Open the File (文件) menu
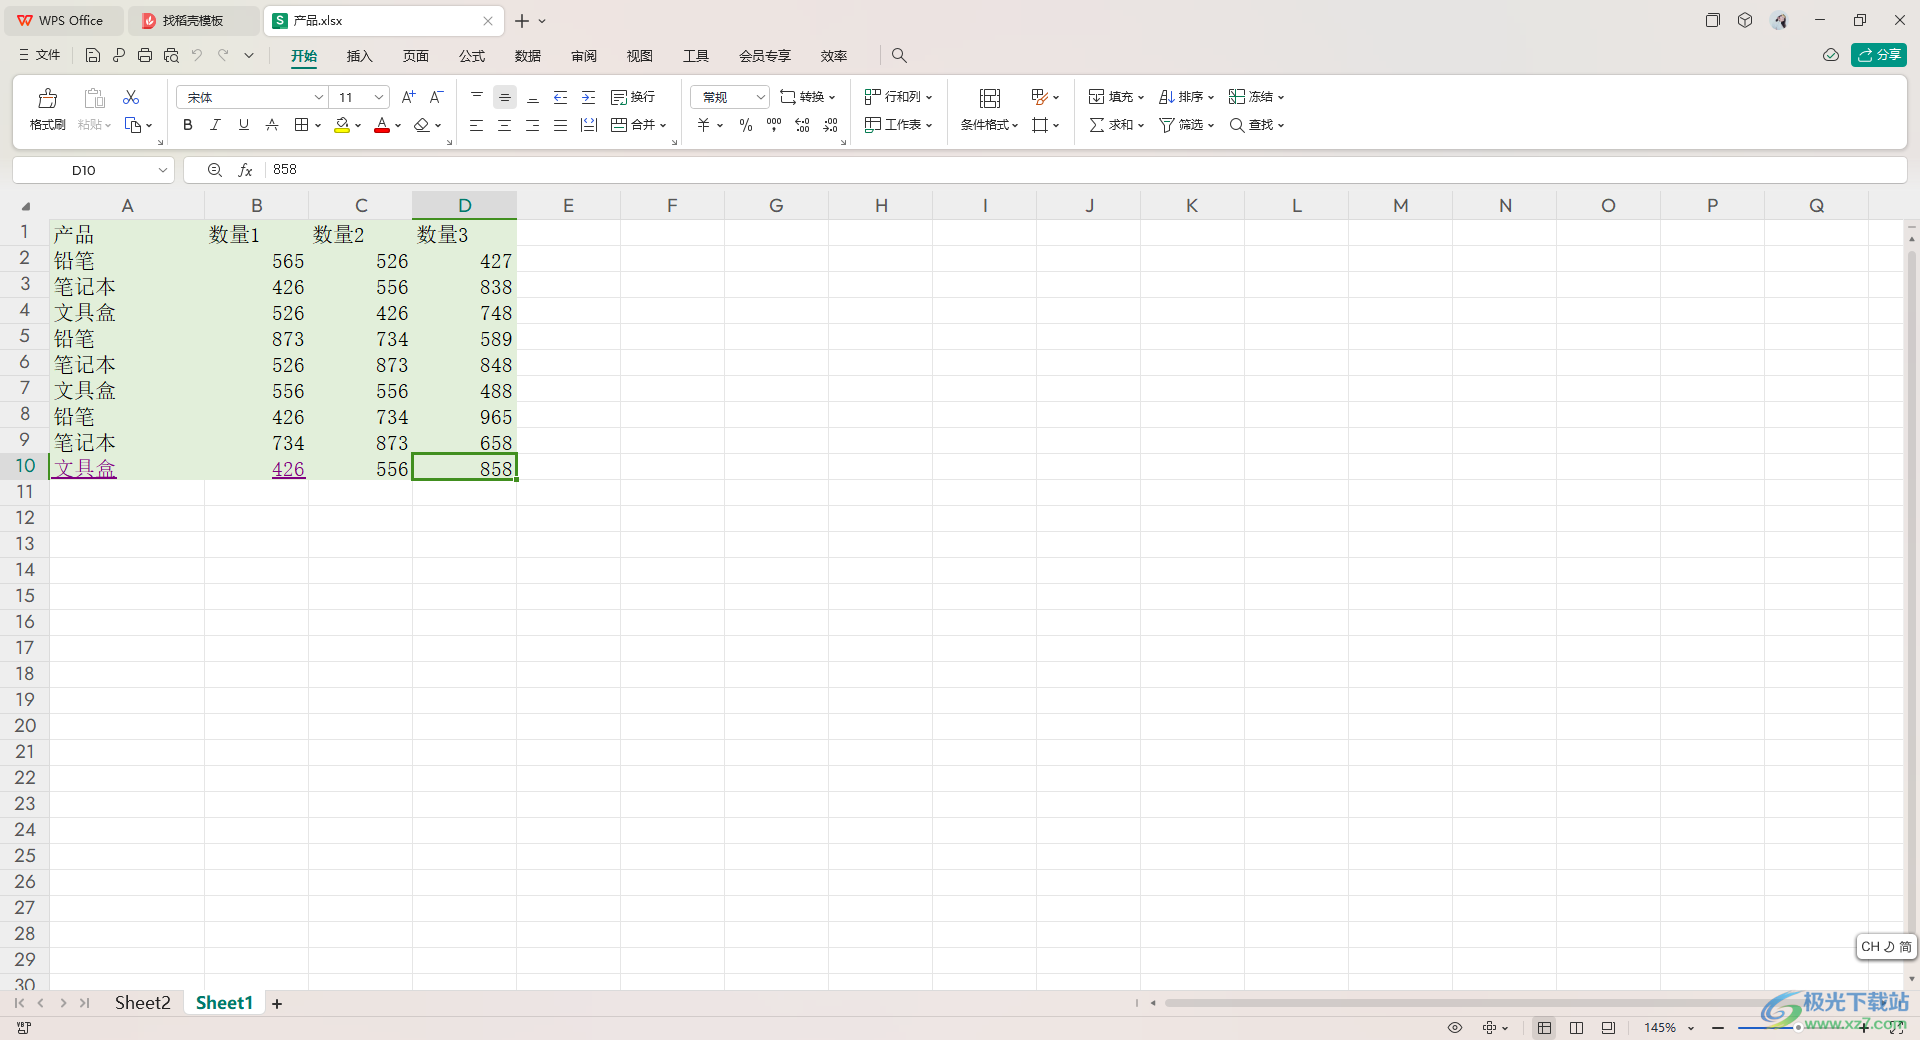The height and width of the screenshot is (1040, 1920). 40,56
